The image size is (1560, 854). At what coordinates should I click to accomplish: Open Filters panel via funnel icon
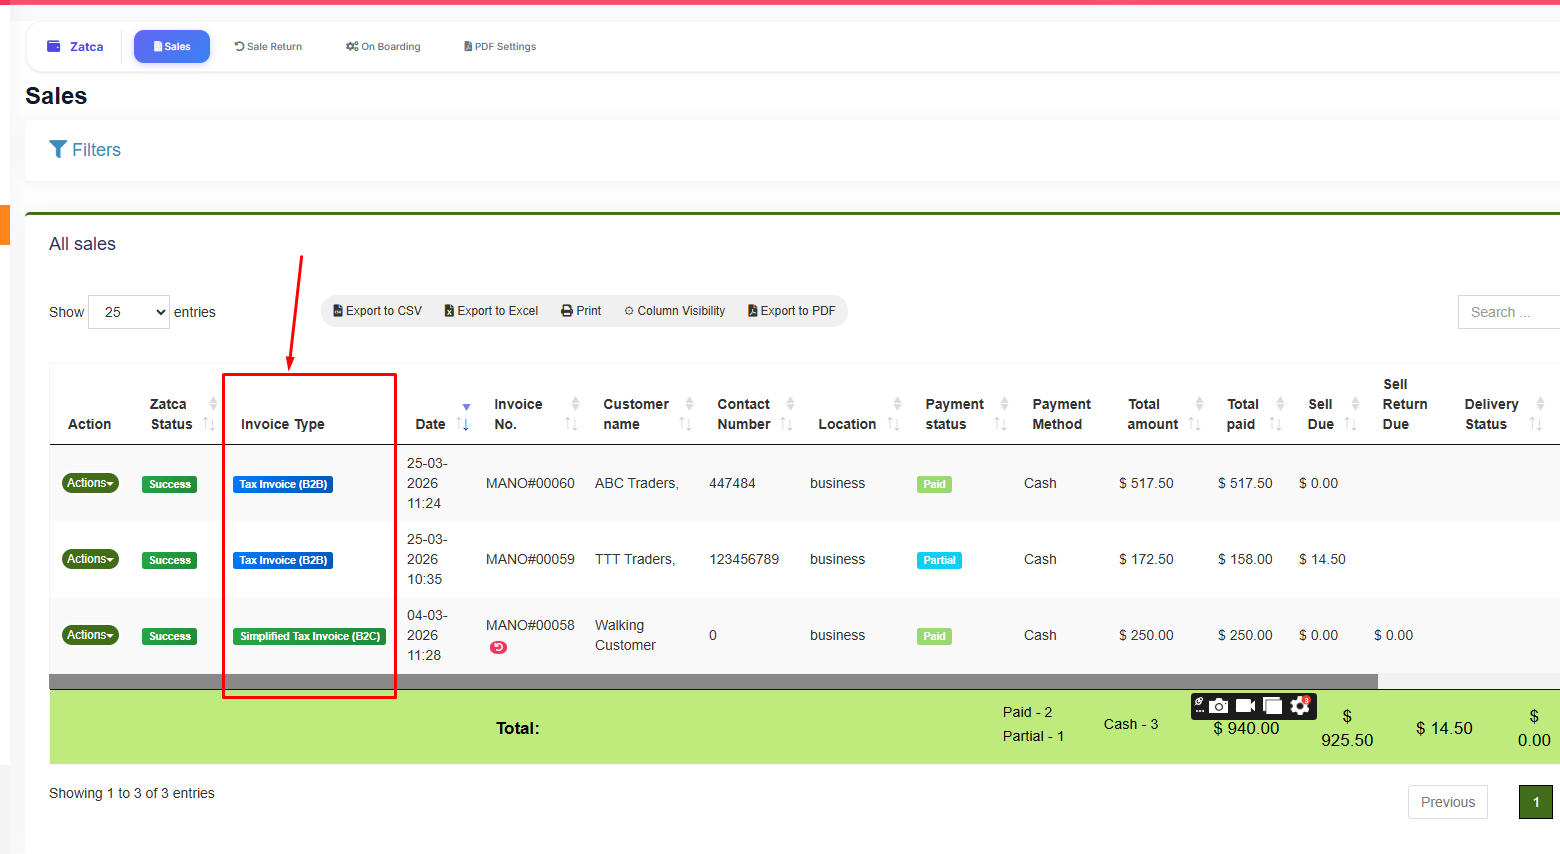coord(58,149)
